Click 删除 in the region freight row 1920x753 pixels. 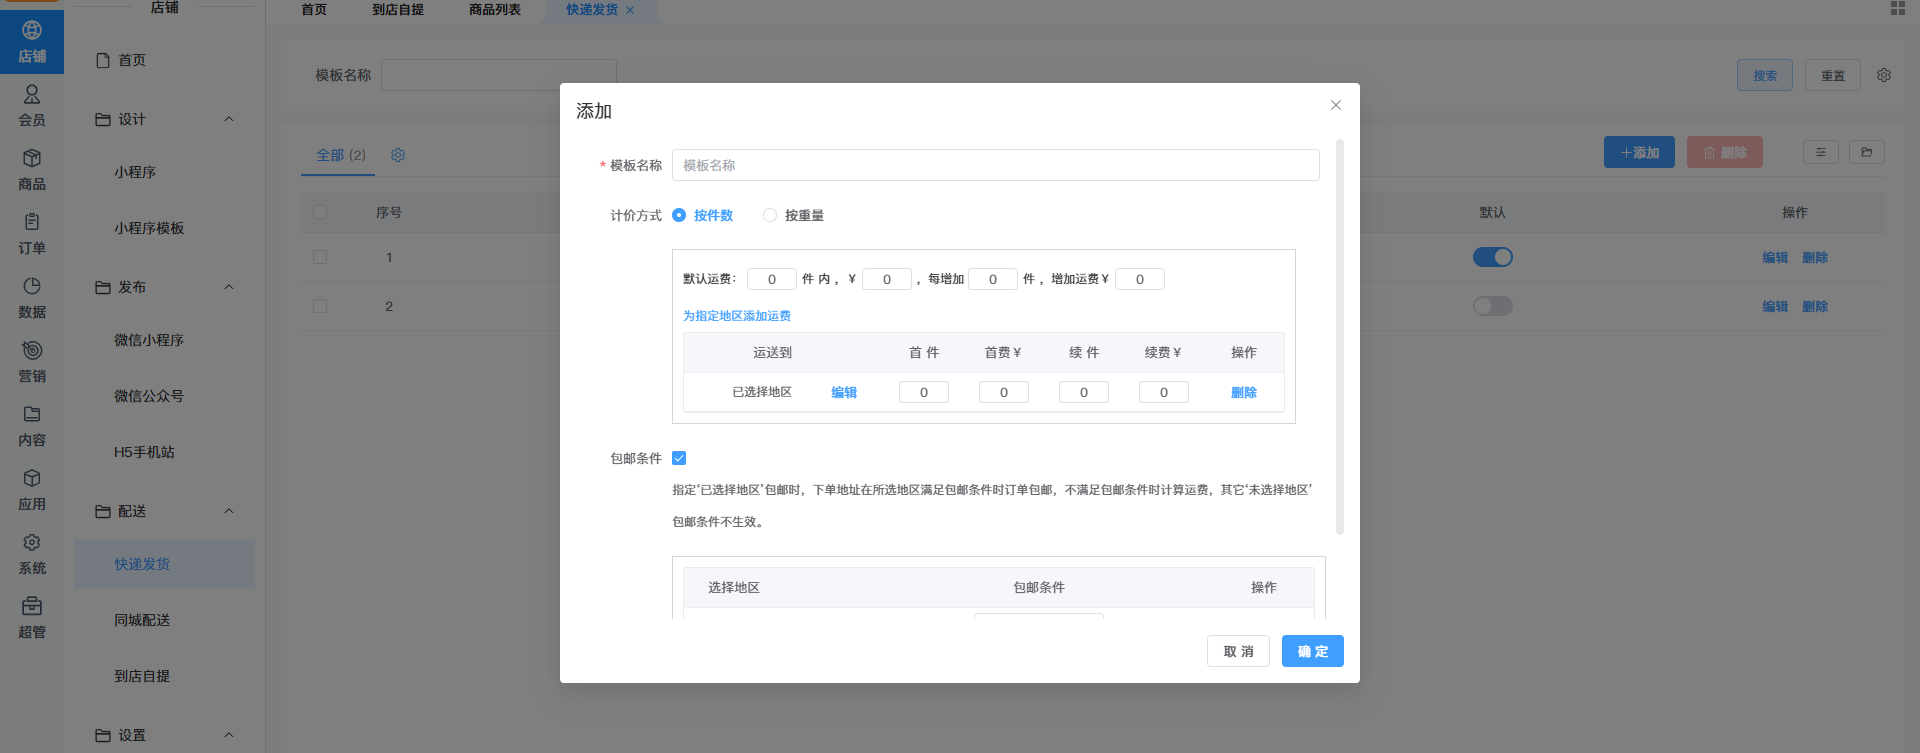[1244, 393]
